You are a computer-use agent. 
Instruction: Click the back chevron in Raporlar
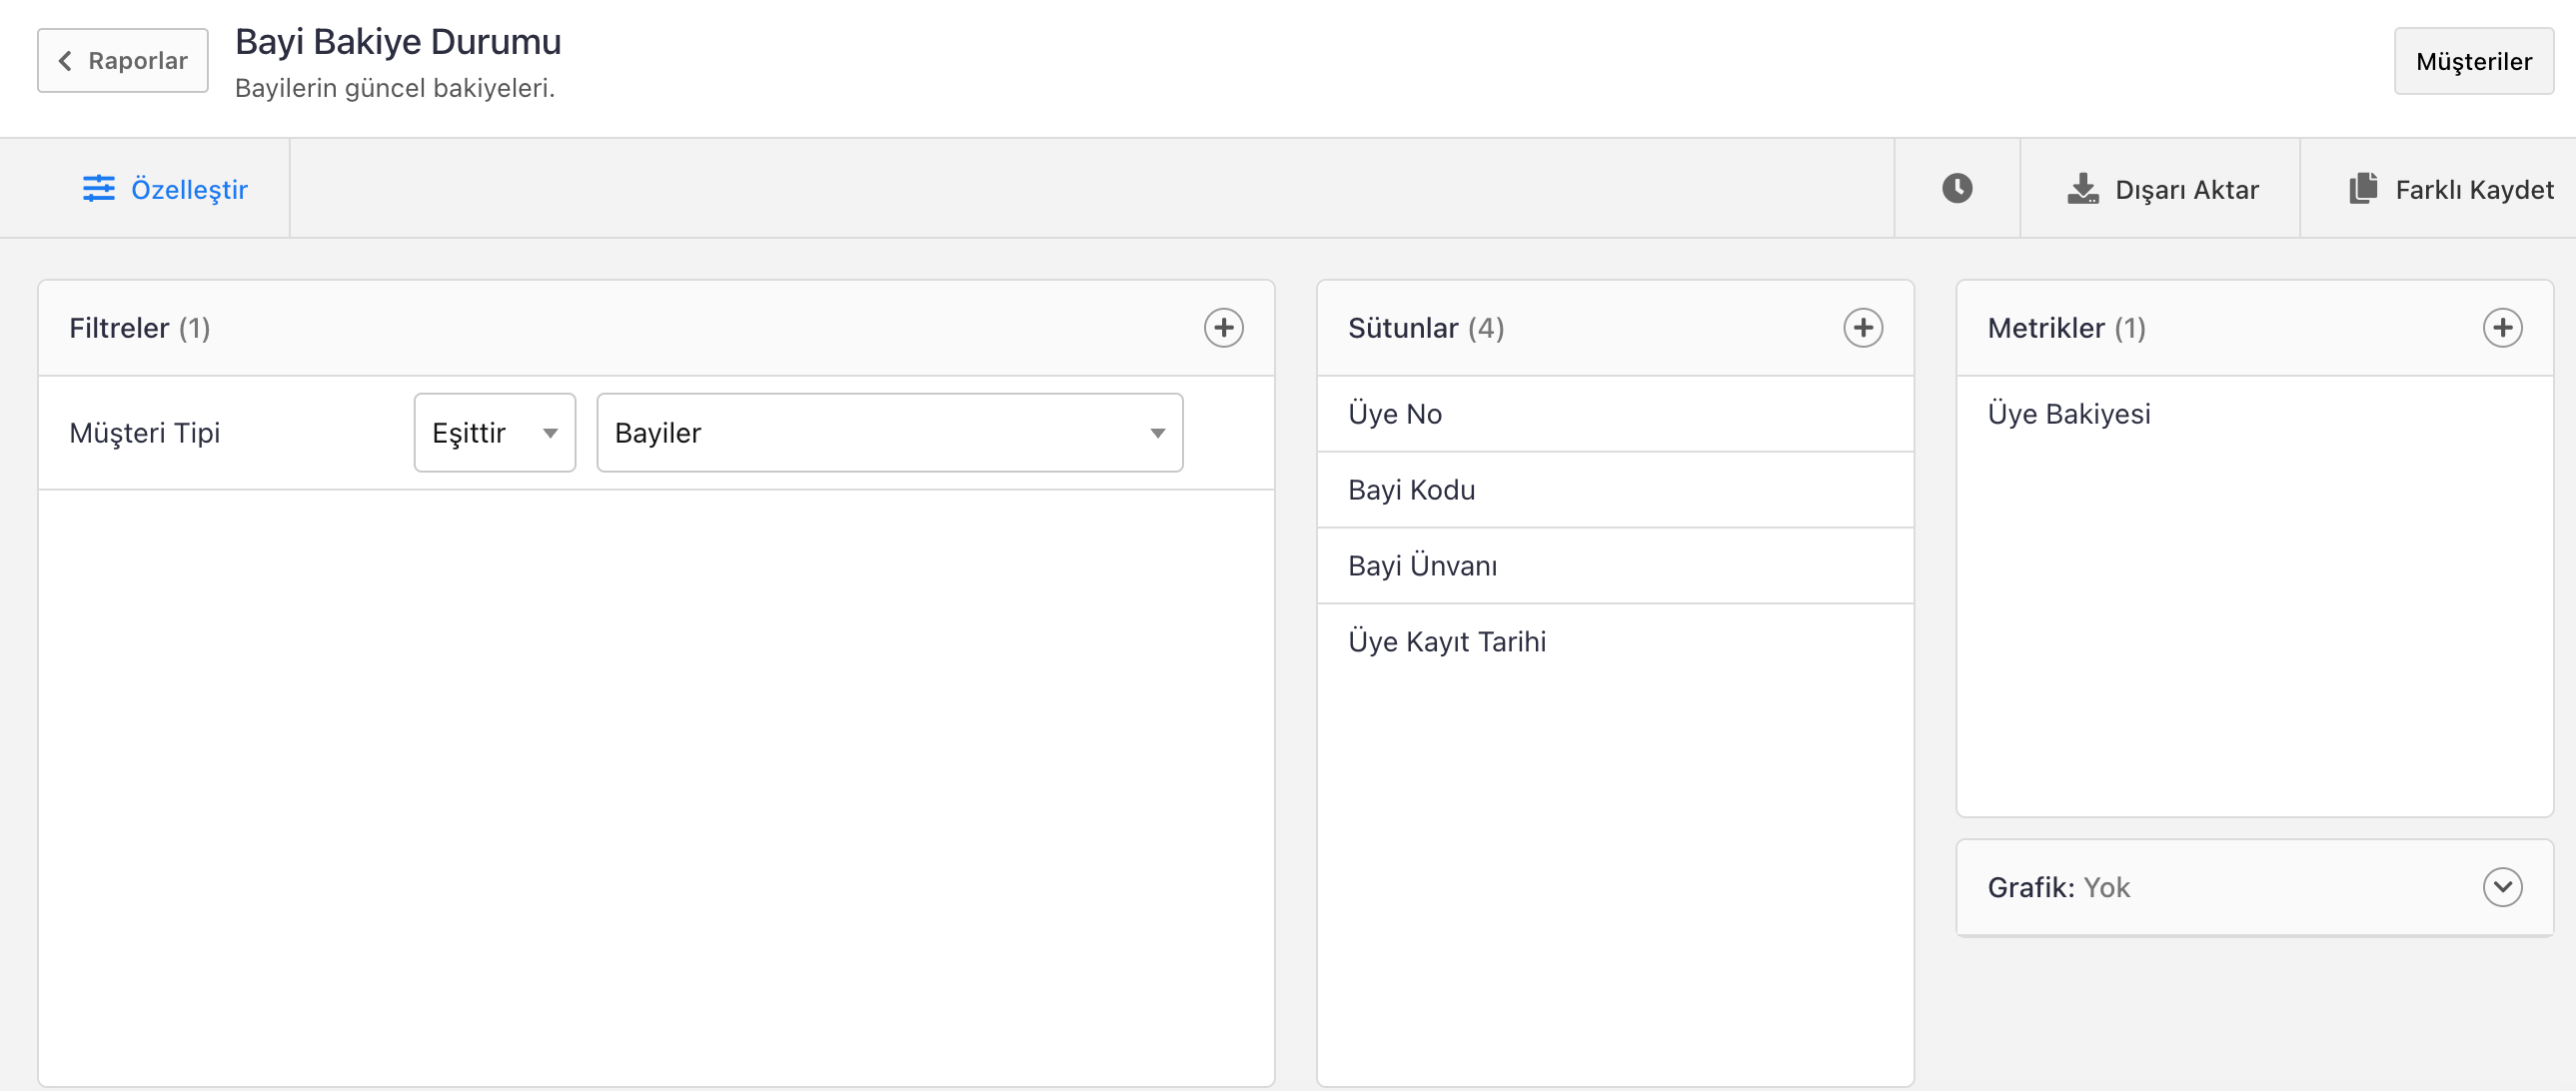click(x=66, y=61)
